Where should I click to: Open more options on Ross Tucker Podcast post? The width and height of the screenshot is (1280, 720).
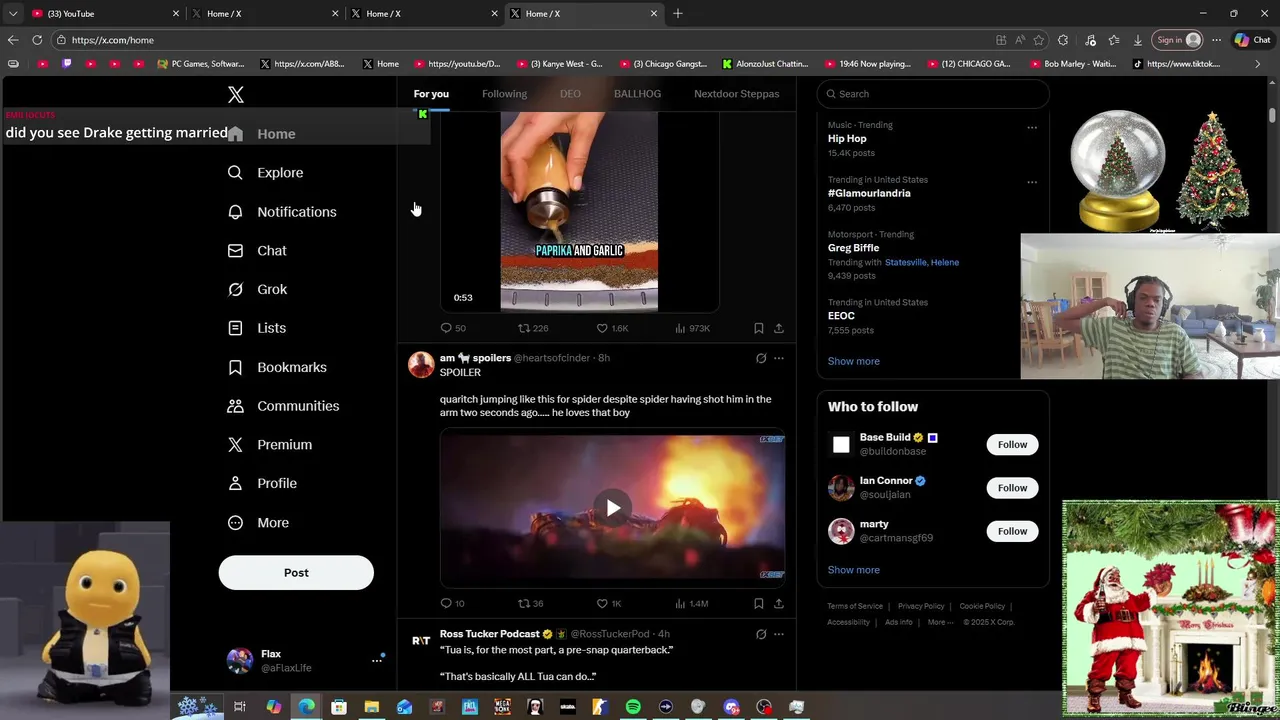(x=779, y=634)
